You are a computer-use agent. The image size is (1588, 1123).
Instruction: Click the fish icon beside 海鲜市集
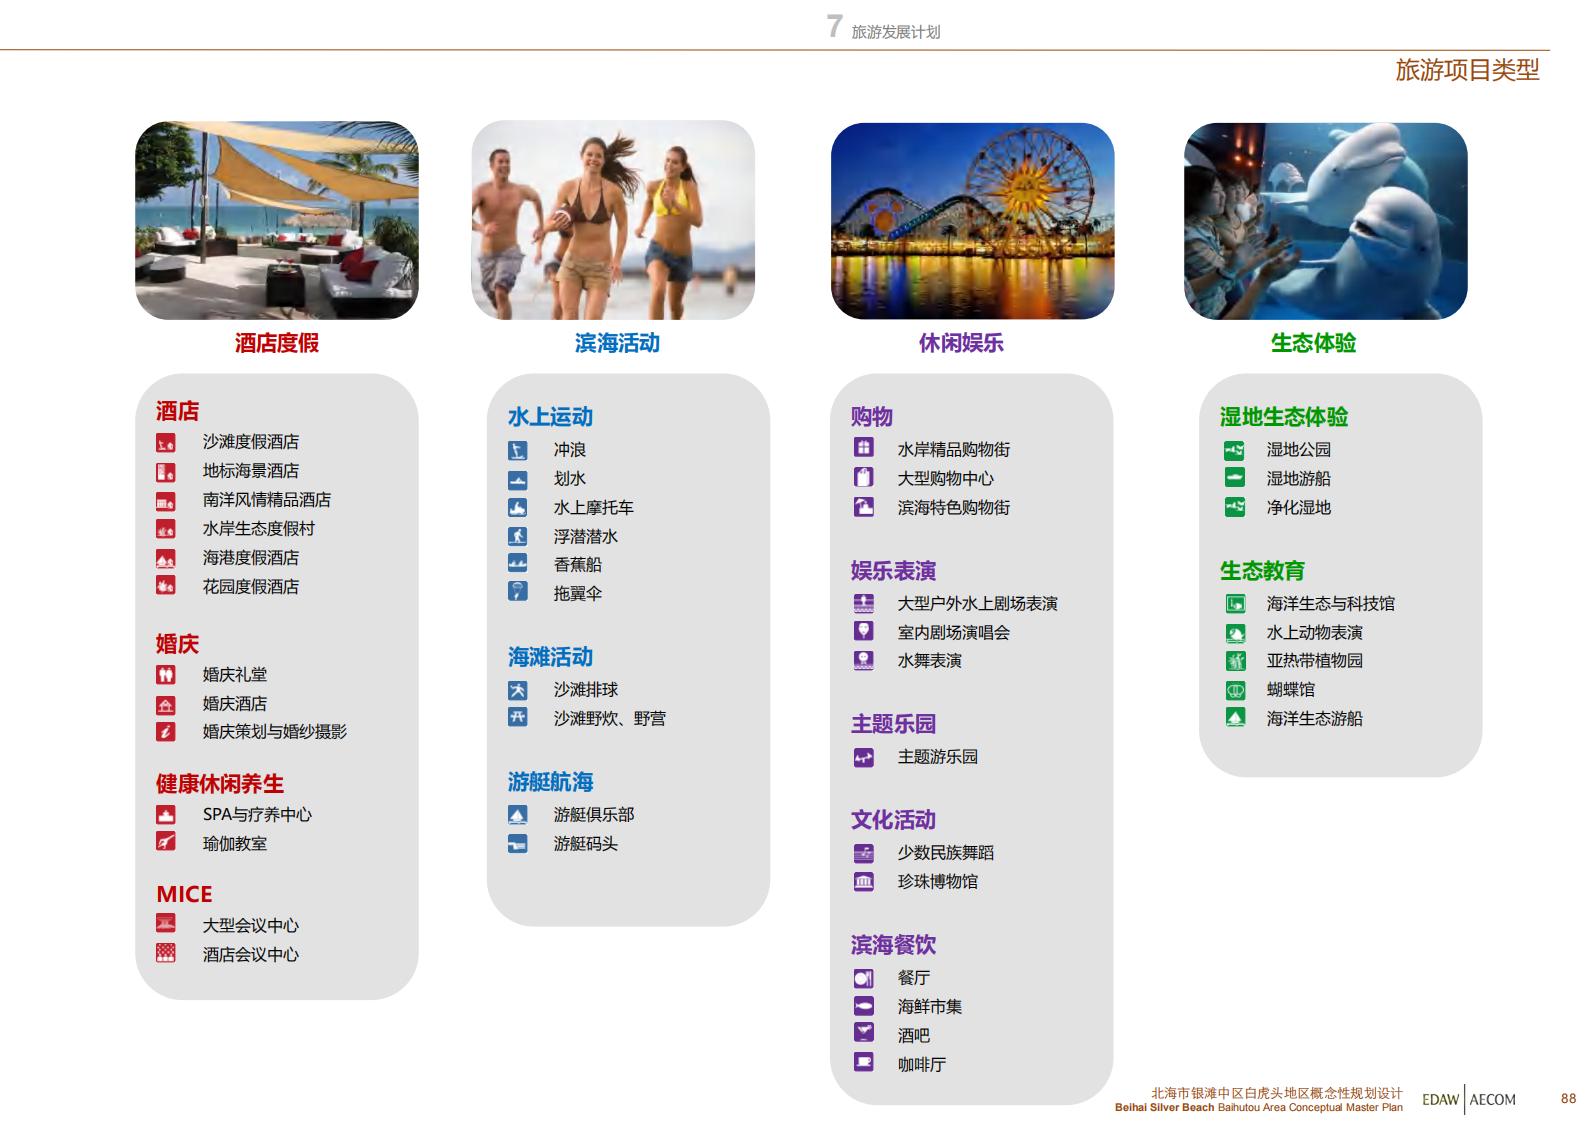(x=863, y=1006)
